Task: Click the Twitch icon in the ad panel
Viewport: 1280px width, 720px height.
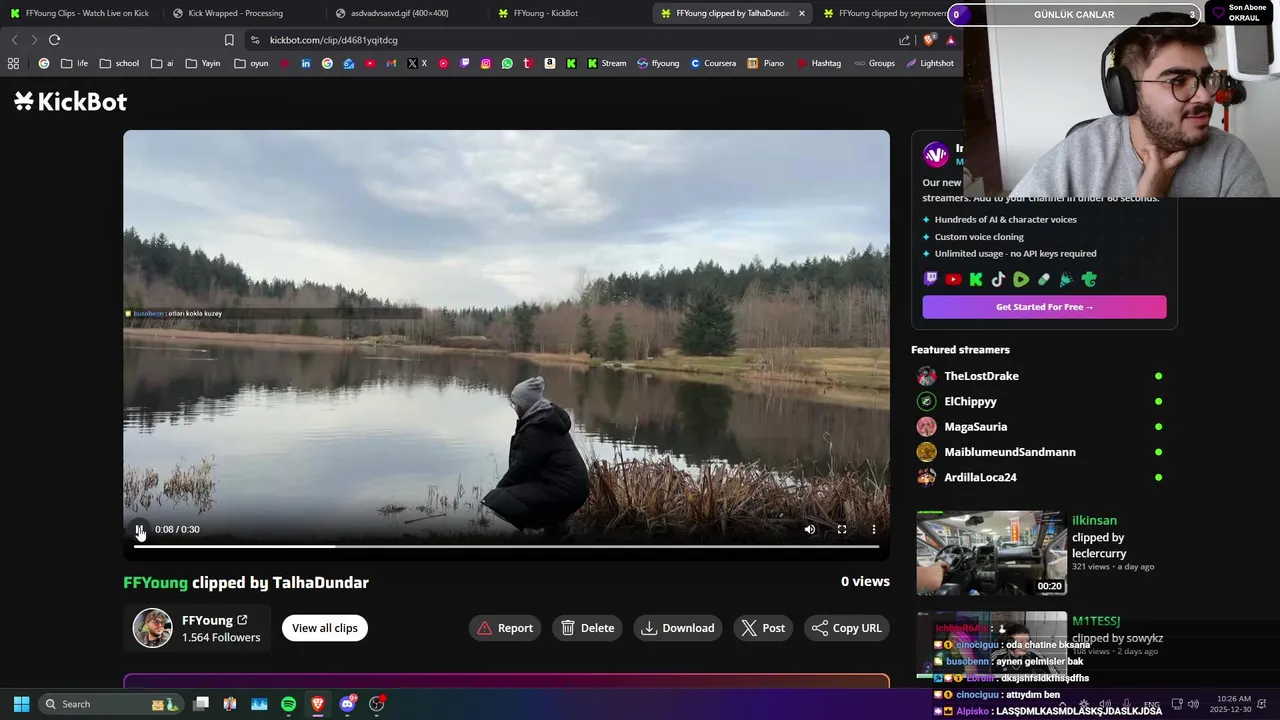Action: coord(931,280)
